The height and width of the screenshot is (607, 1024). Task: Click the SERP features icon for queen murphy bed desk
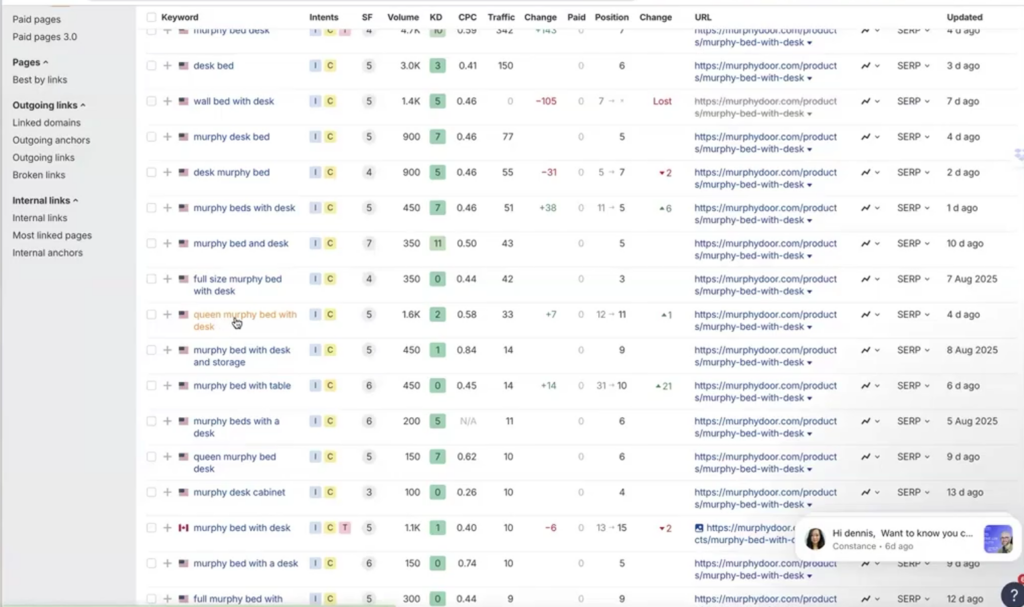(x=866, y=457)
